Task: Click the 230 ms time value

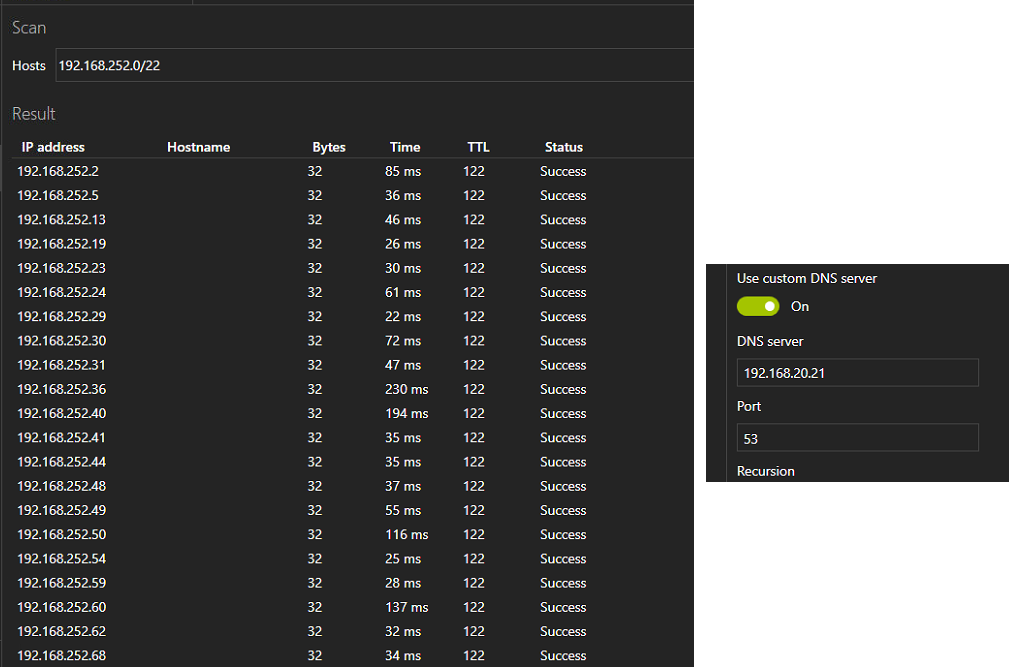Action: click(407, 389)
